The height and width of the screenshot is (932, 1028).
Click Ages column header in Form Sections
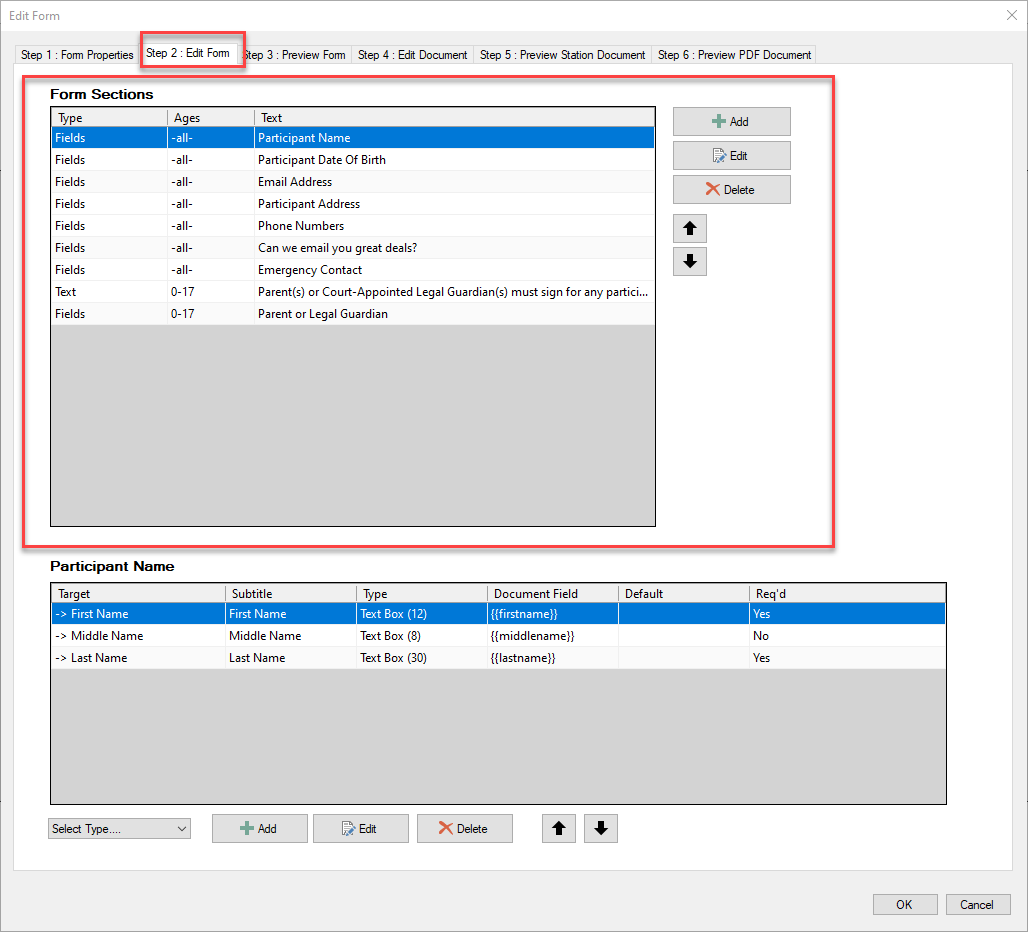coord(210,117)
